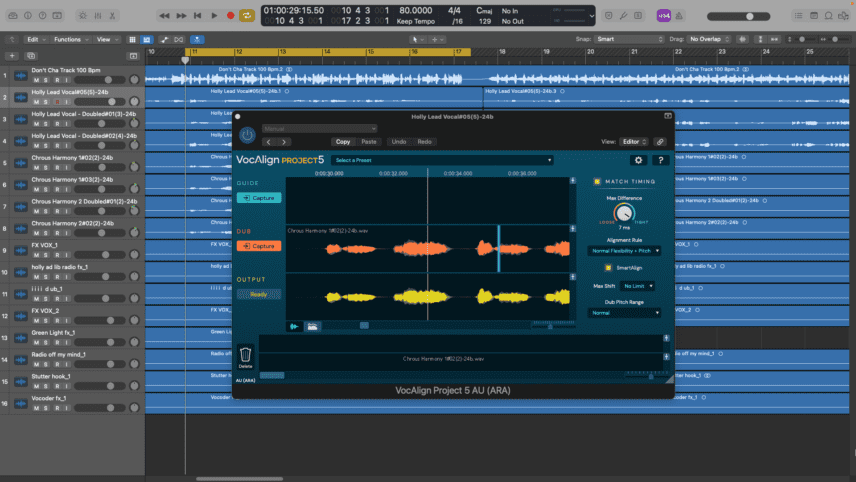
Task: Open the Select a Preset dropdown in VocAlign
Action: (x=442, y=160)
